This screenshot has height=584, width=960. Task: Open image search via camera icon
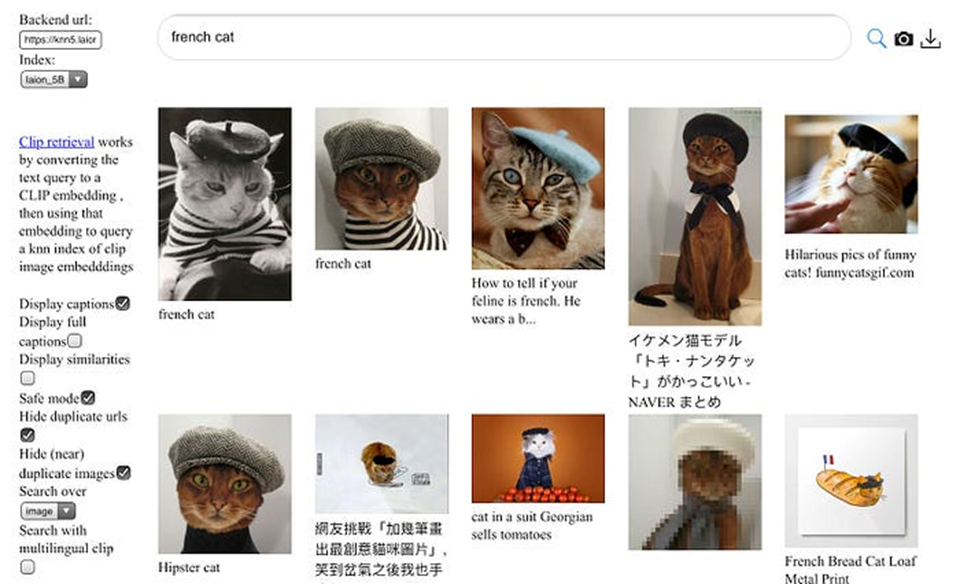(x=904, y=39)
